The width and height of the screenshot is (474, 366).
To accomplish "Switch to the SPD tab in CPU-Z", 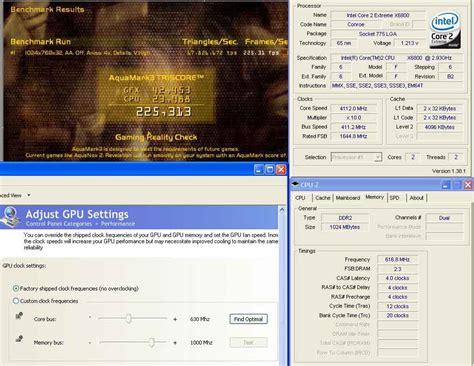I will 394,198.
